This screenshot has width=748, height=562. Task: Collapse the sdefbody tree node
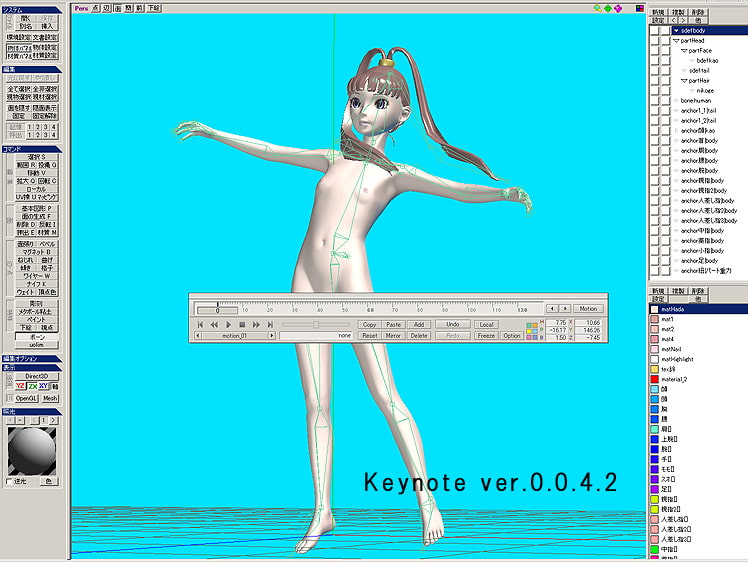pyautogui.click(x=676, y=31)
